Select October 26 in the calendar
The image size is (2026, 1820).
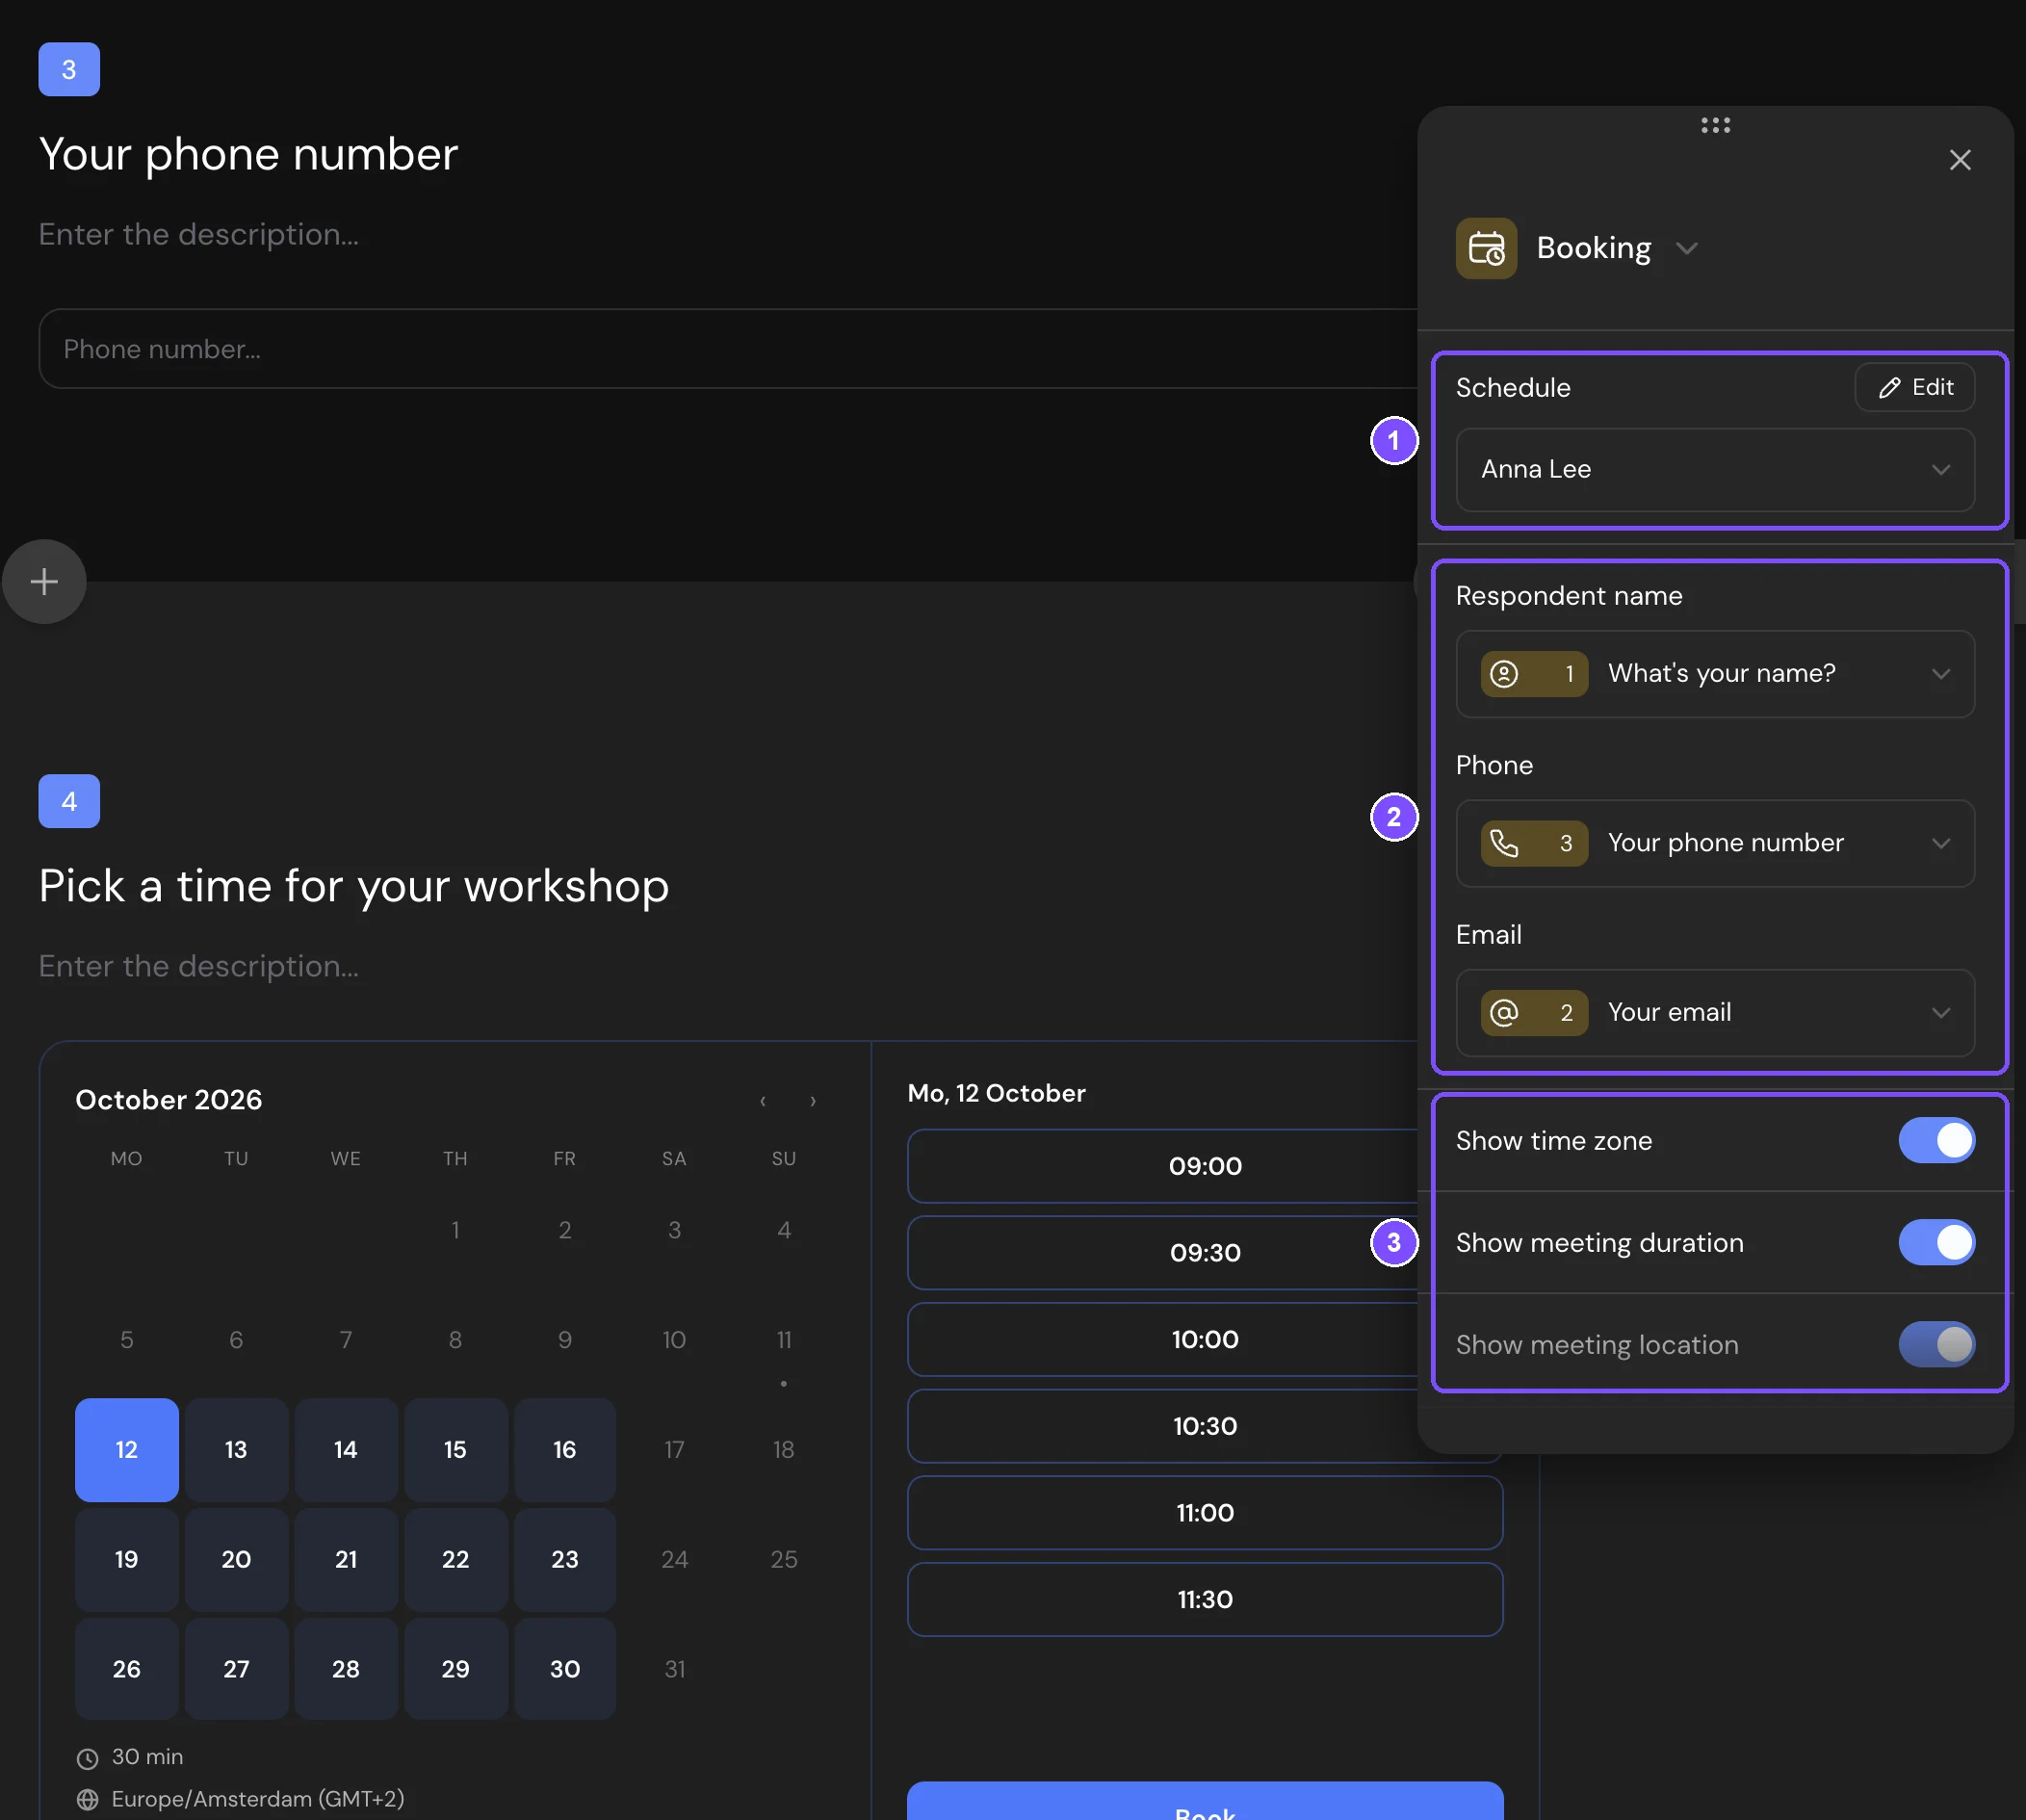(x=127, y=1670)
